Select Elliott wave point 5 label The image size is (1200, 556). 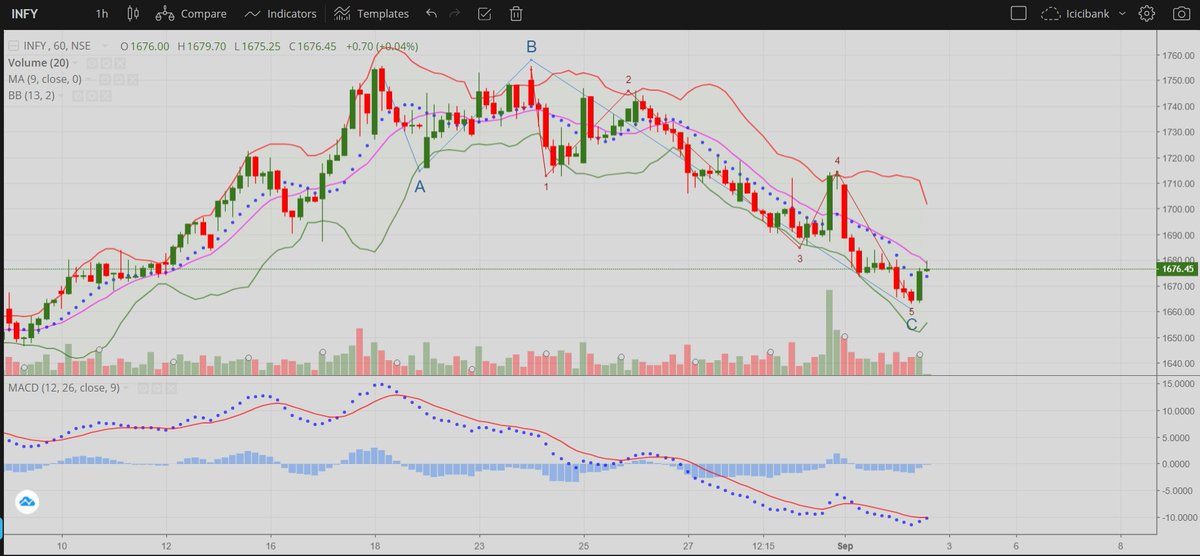(x=911, y=312)
